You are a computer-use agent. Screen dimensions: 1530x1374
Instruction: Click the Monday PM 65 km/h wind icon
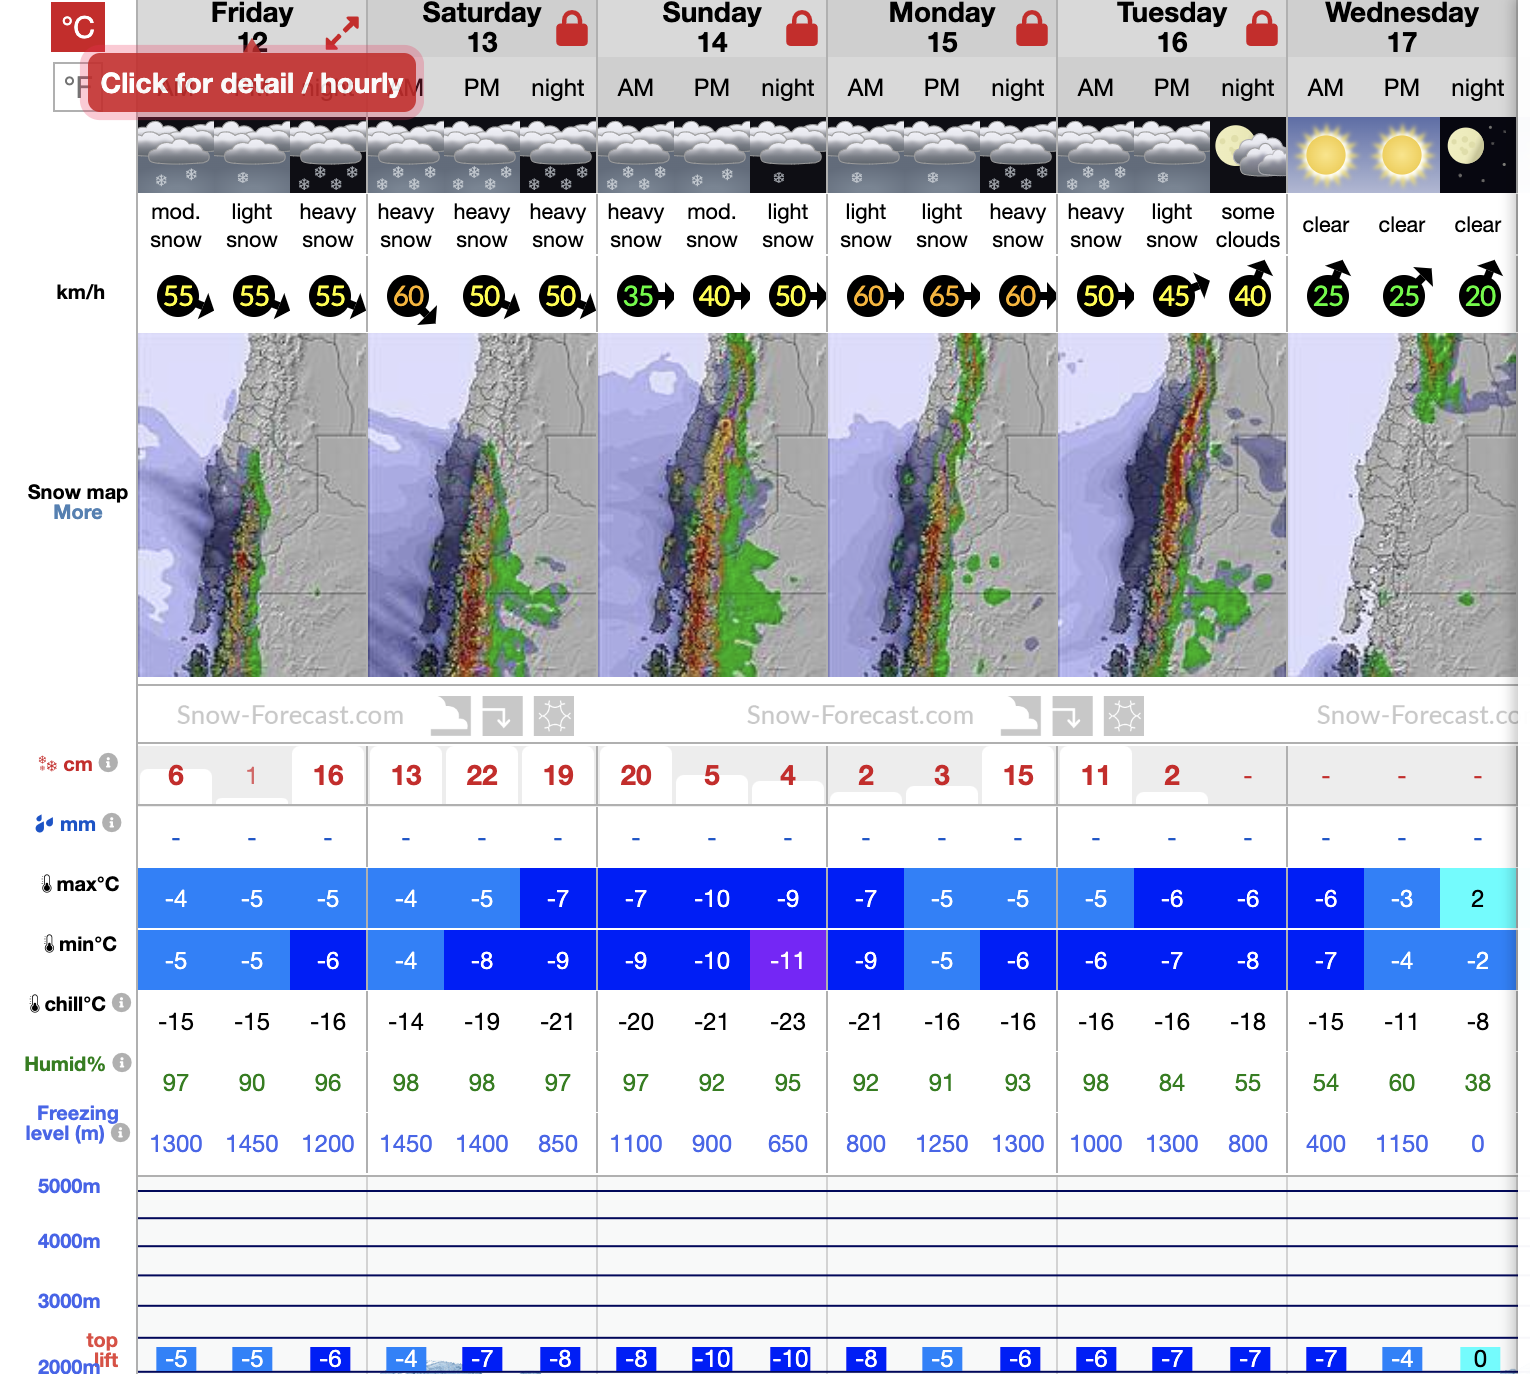click(950, 296)
